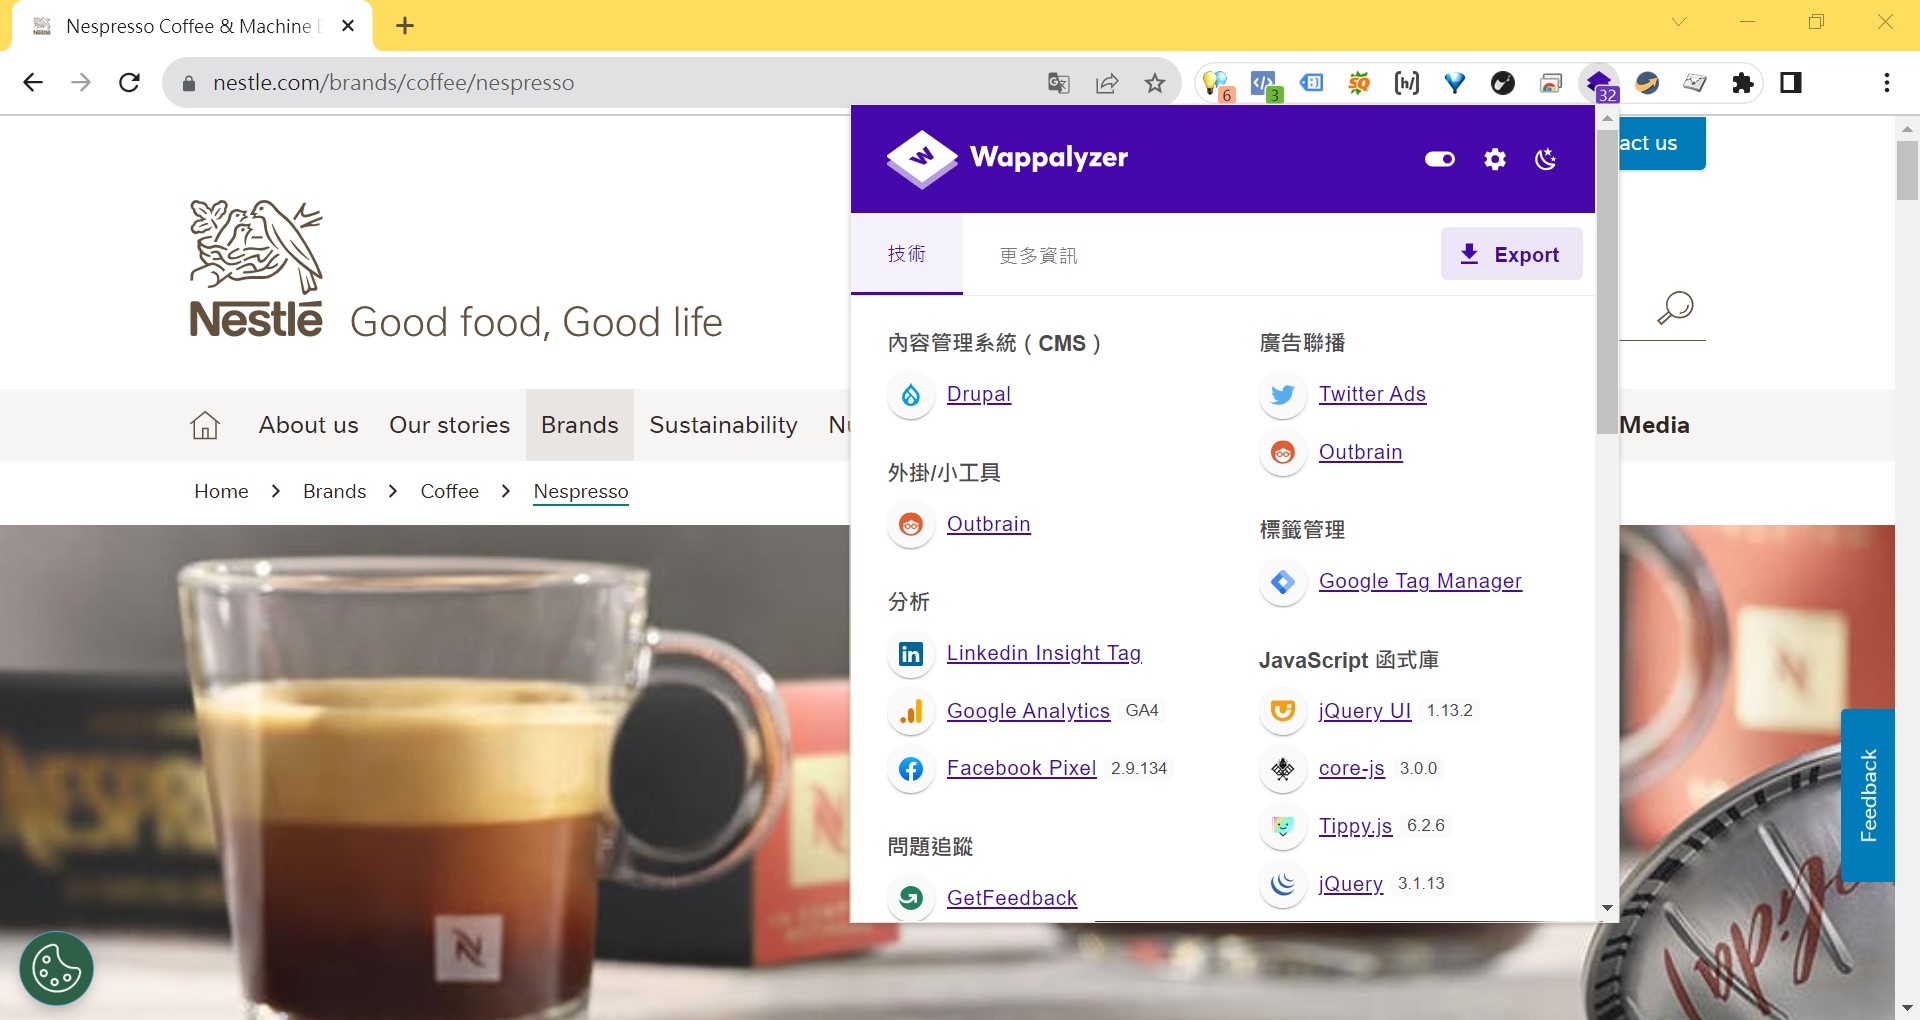The height and width of the screenshot is (1020, 1920).
Task: Open Linkedin Insight Tag link
Action: [1044, 653]
